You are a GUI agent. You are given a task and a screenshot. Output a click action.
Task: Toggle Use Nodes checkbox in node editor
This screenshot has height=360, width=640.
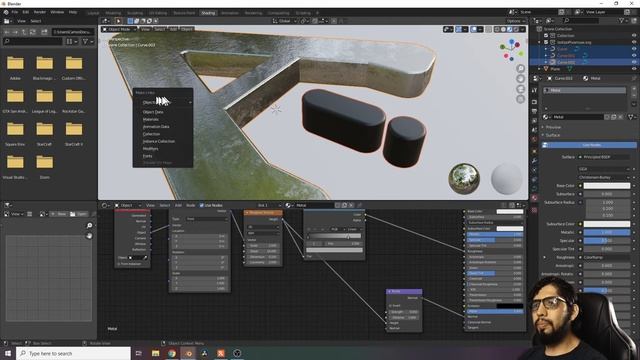coord(202,205)
